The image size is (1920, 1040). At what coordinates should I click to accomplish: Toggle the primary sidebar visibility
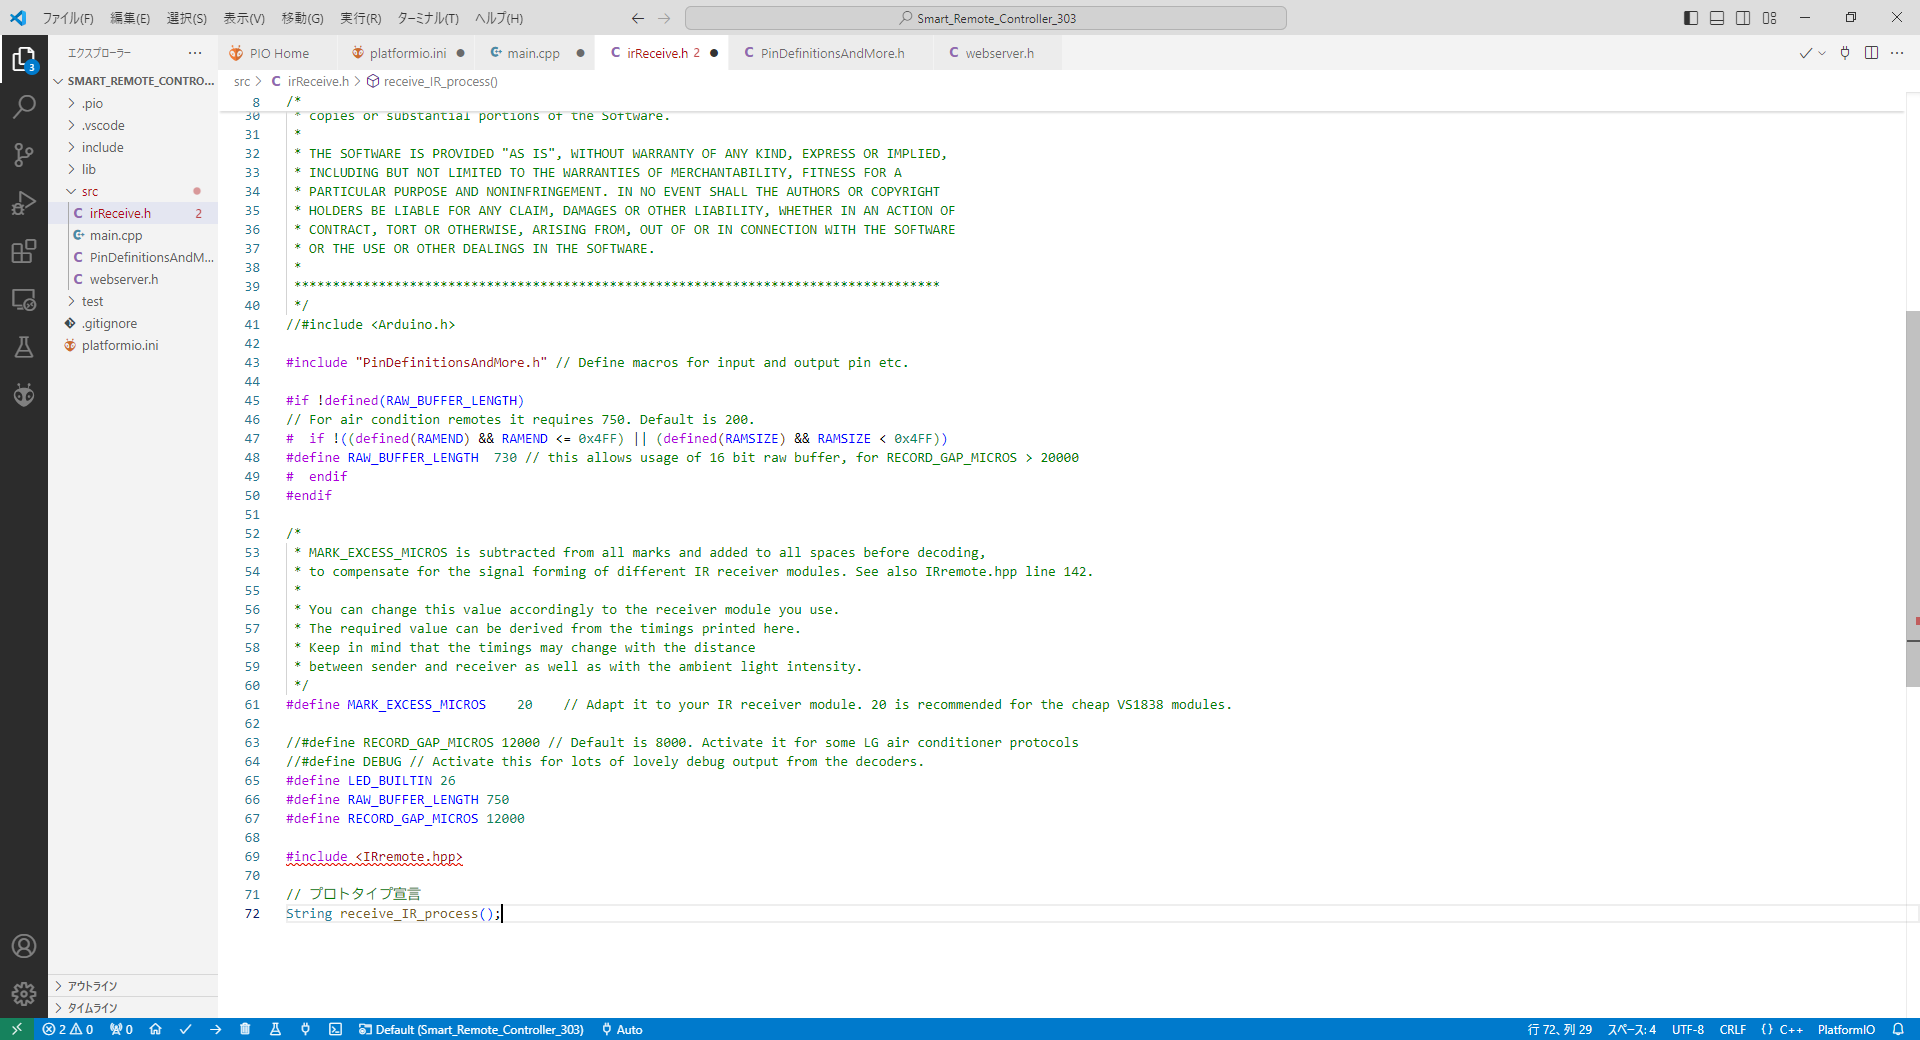point(1691,18)
